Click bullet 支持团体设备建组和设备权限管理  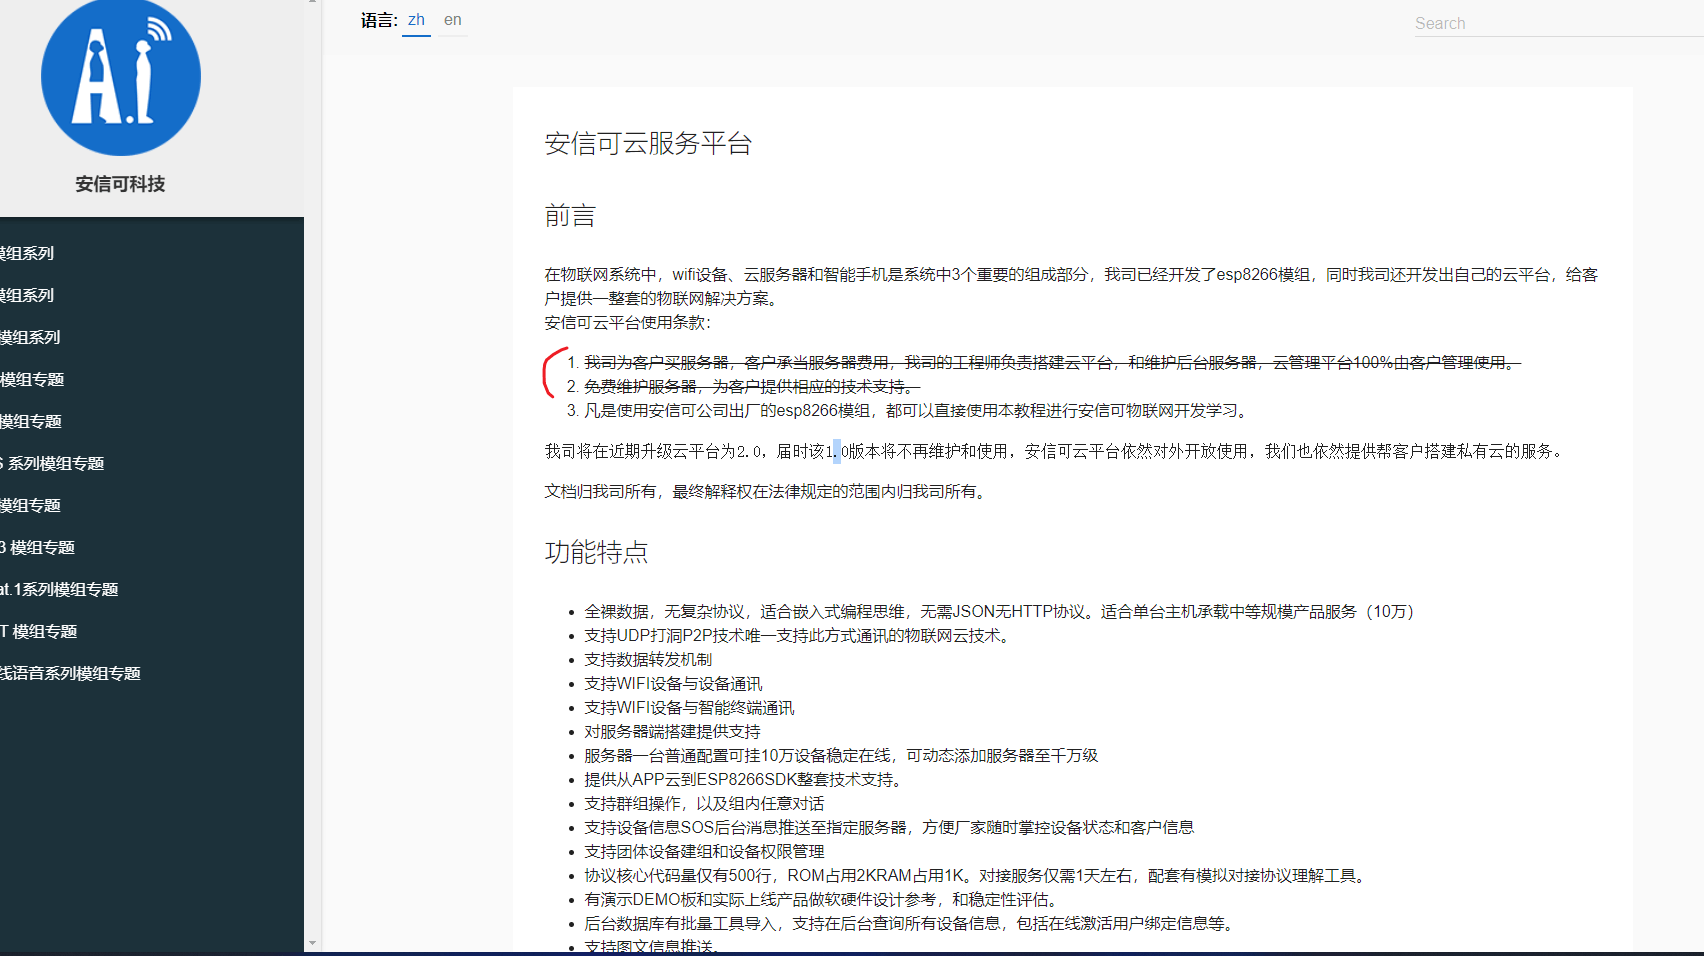pos(704,851)
